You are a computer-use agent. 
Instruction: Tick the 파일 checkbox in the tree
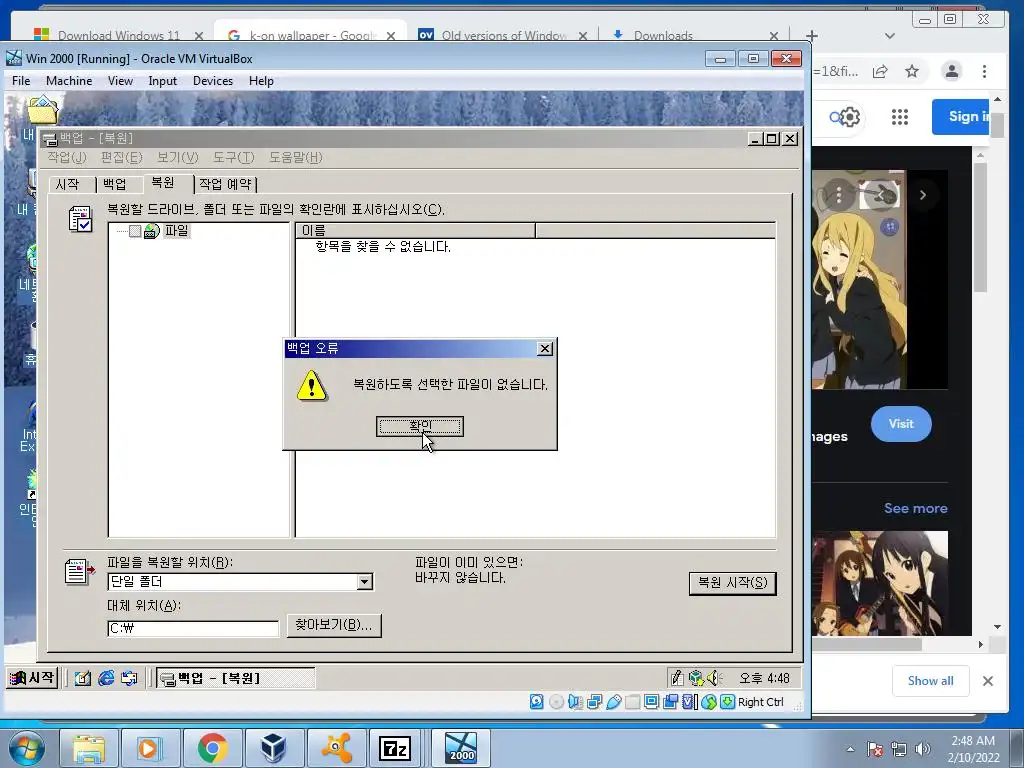135,231
